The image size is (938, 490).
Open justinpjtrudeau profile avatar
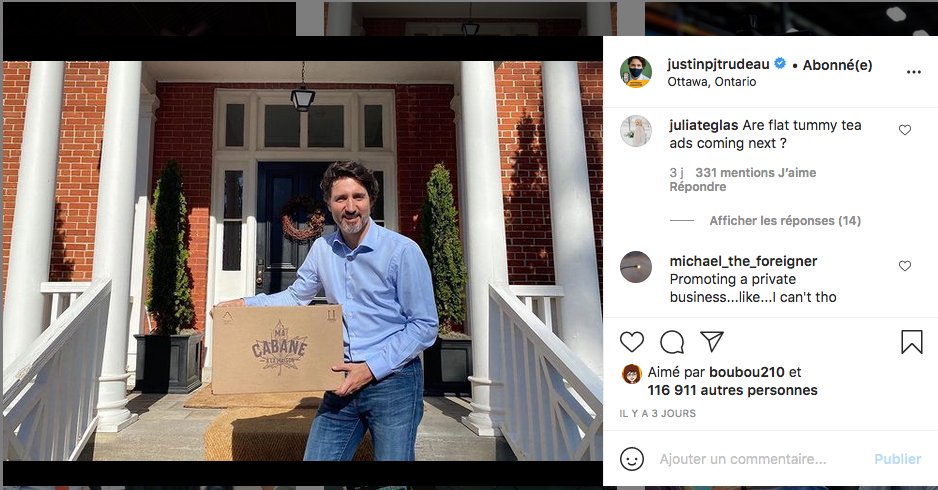pyautogui.click(x=636, y=72)
